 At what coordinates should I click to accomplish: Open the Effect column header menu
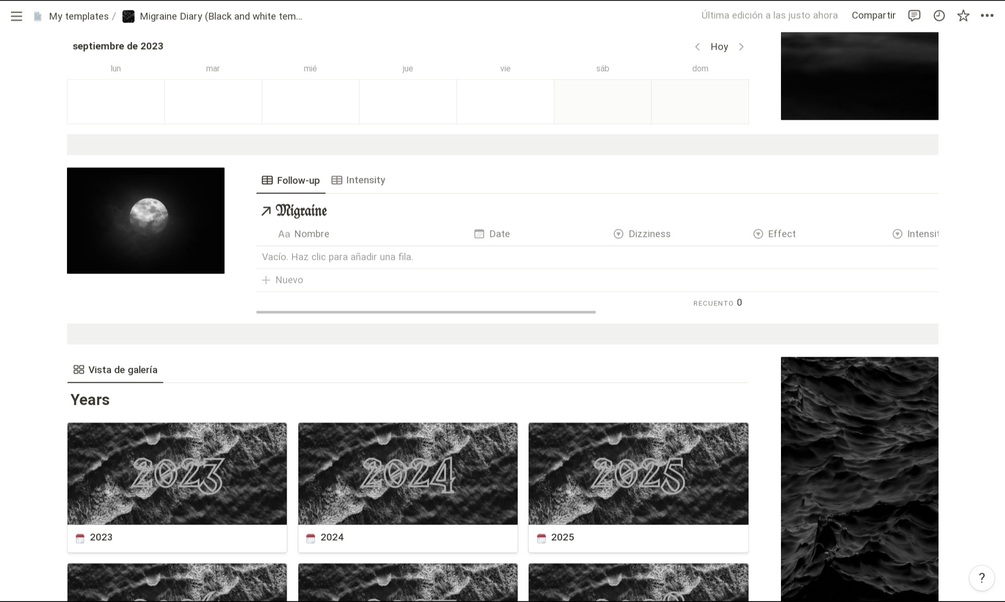pos(774,234)
